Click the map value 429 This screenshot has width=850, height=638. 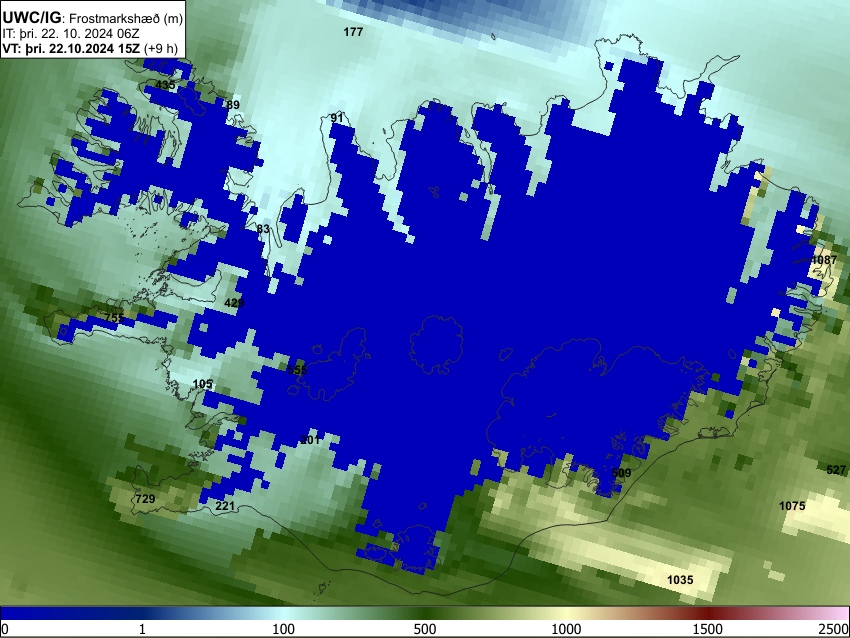pos(234,302)
